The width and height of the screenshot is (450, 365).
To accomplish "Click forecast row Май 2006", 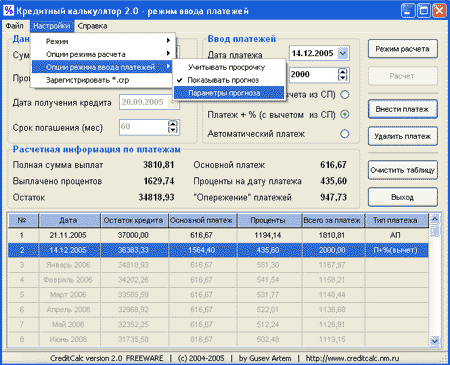I will point(218,325).
